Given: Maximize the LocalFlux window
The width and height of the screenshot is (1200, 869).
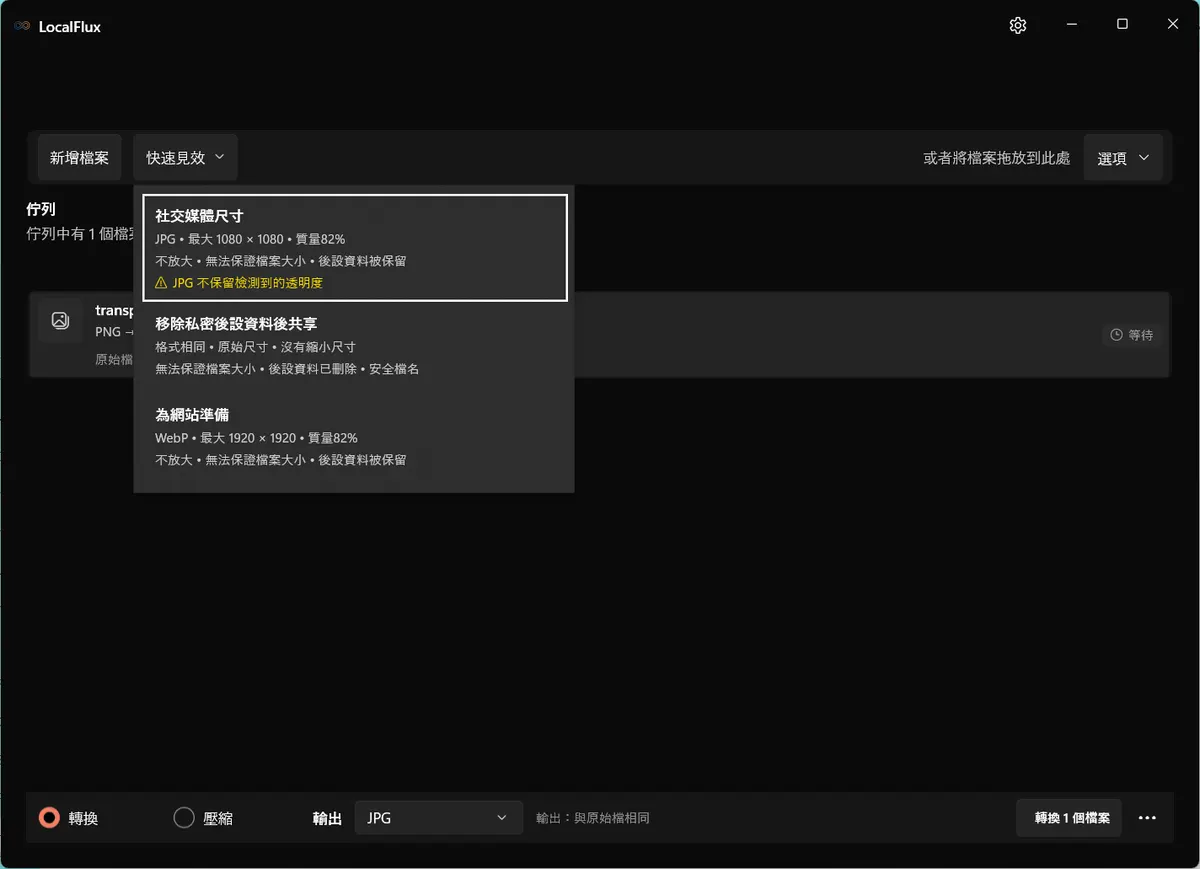Looking at the screenshot, I should [1122, 24].
